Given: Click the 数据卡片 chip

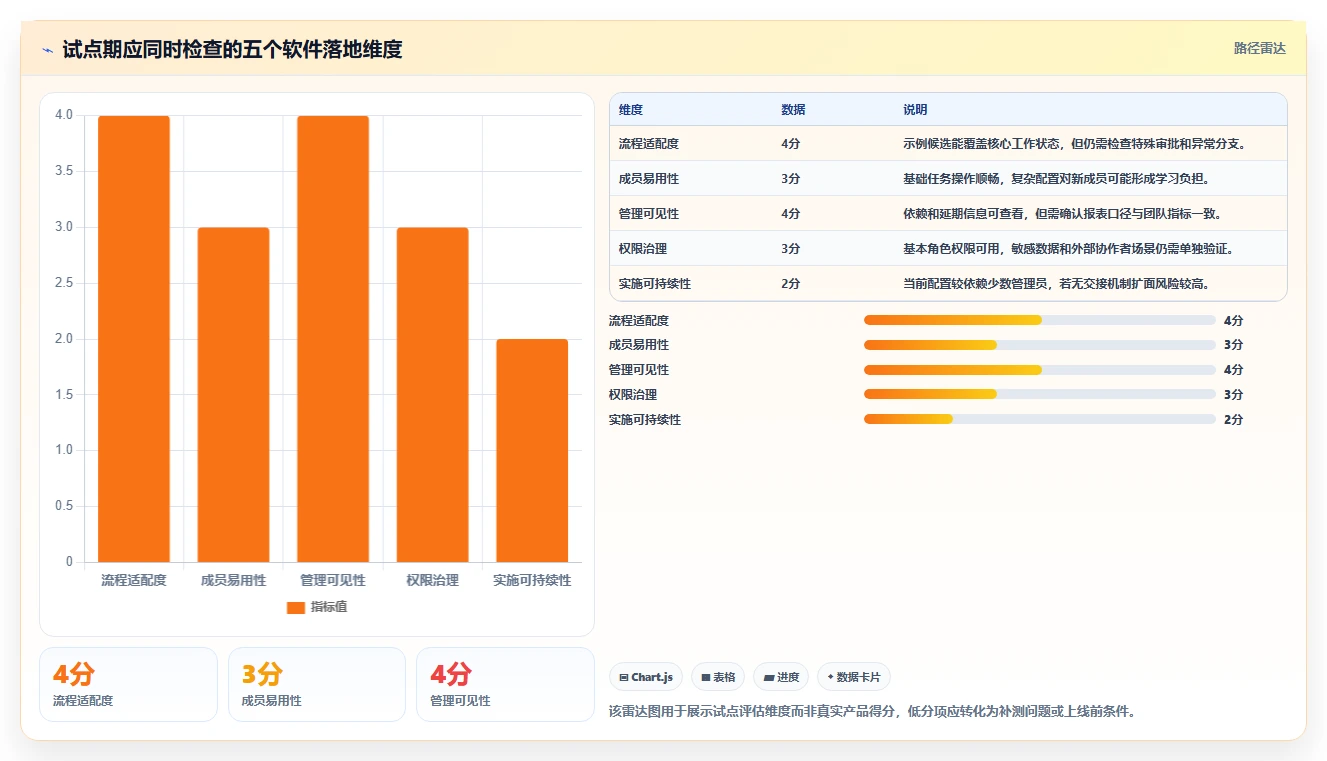Looking at the screenshot, I should tap(853, 677).
